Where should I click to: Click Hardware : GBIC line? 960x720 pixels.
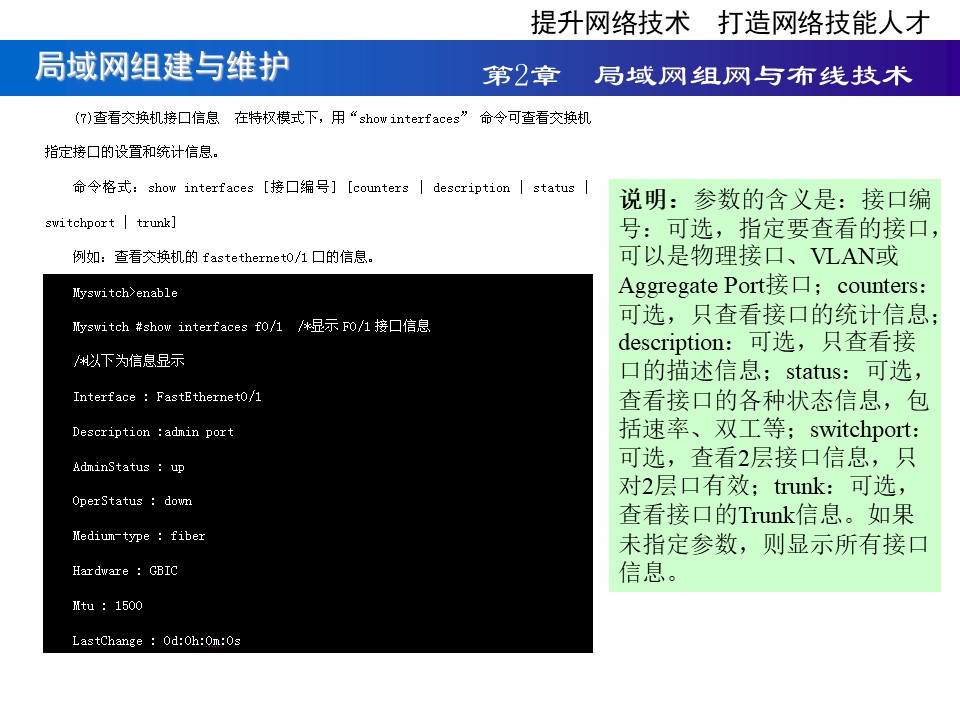point(125,571)
